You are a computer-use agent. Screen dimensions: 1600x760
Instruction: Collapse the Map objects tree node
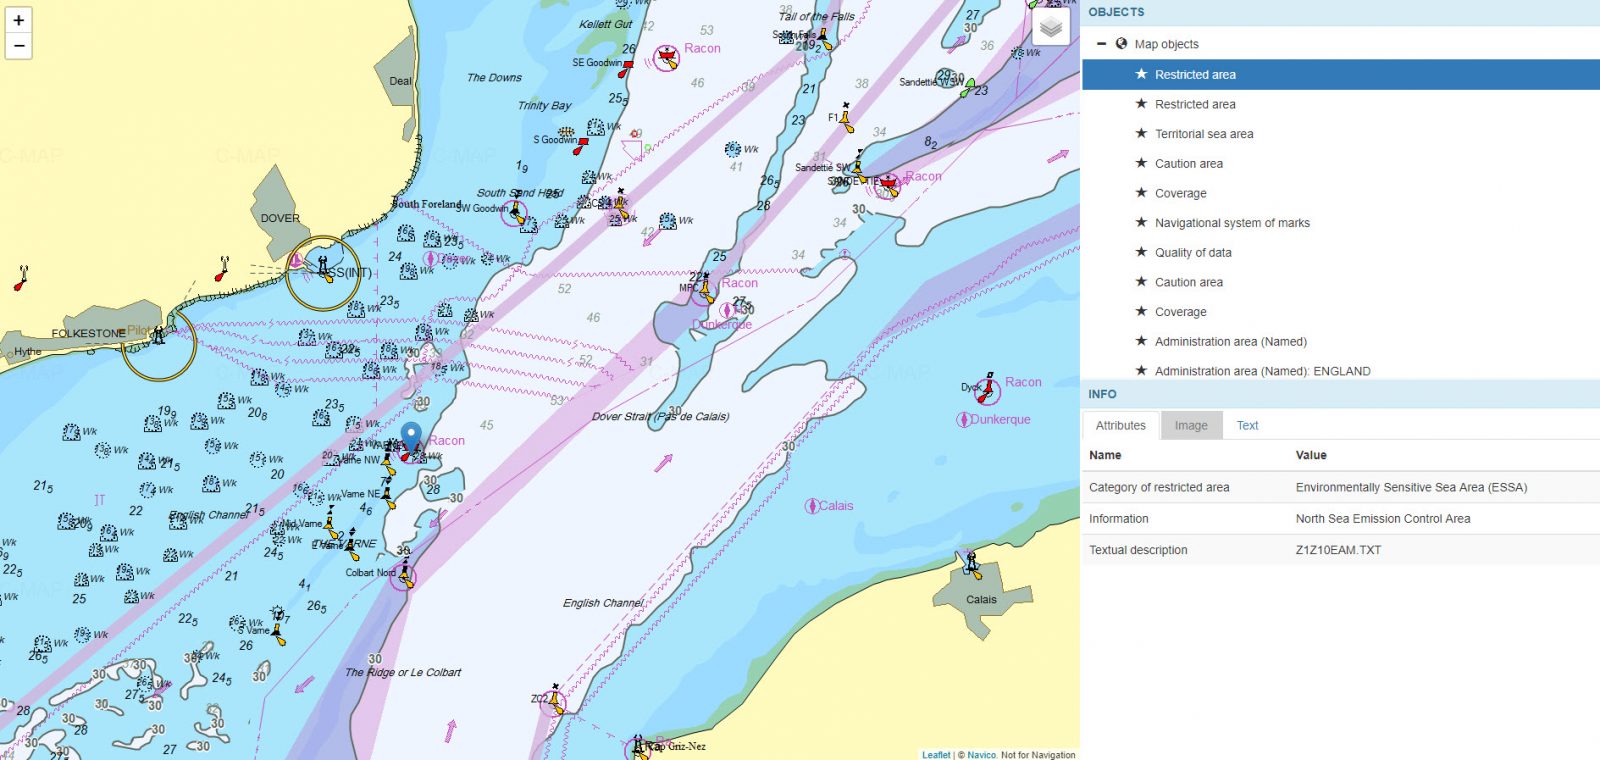(x=1101, y=44)
